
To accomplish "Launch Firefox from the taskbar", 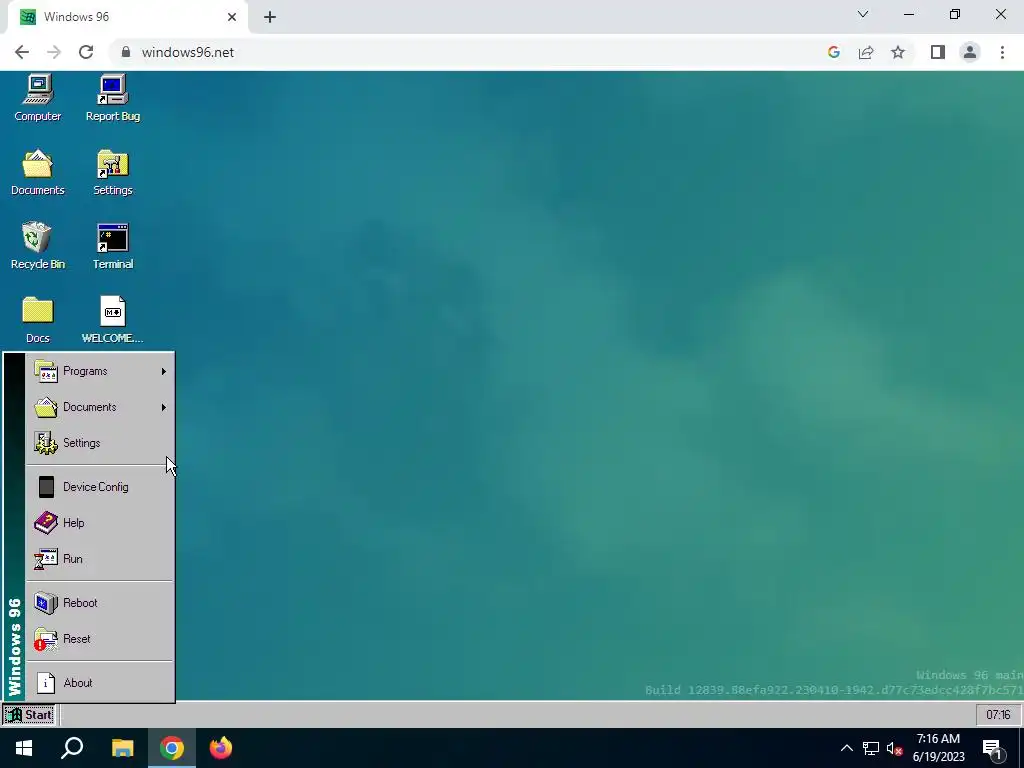I will (221, 748).
